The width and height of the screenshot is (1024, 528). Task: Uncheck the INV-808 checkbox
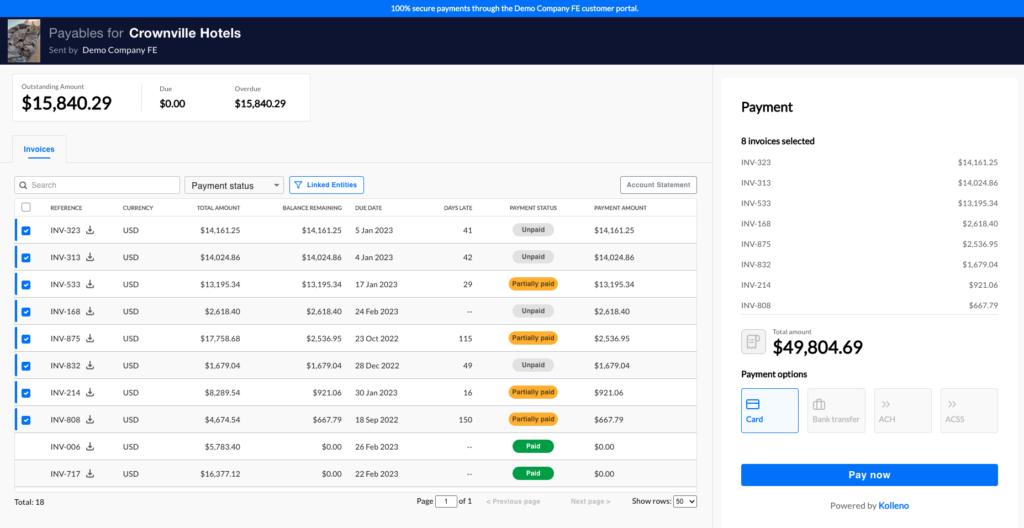[26, 420]
